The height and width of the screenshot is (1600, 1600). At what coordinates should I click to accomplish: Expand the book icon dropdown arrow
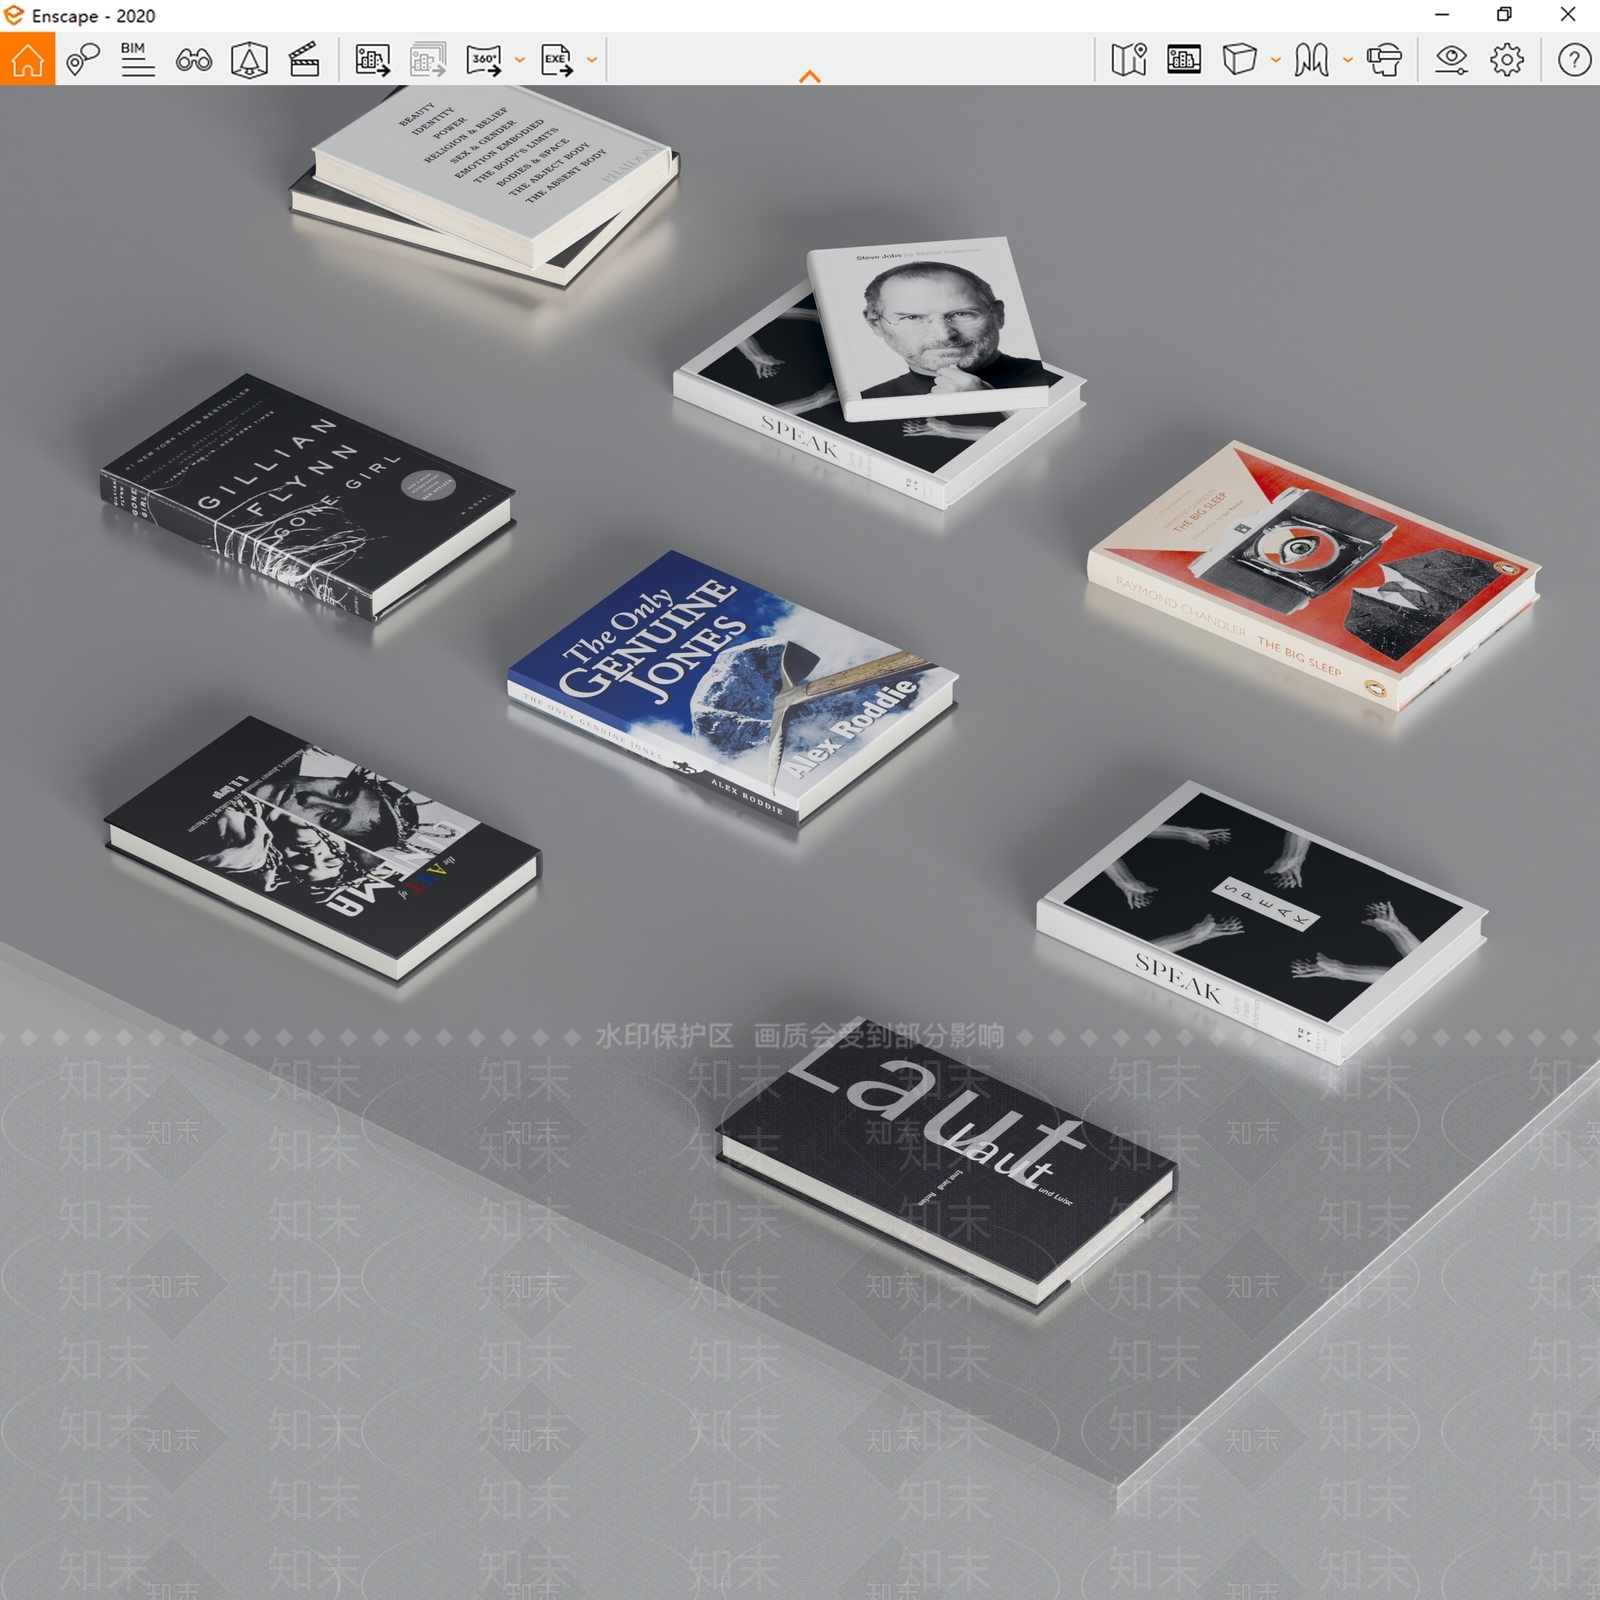(x=1347, y=60)
